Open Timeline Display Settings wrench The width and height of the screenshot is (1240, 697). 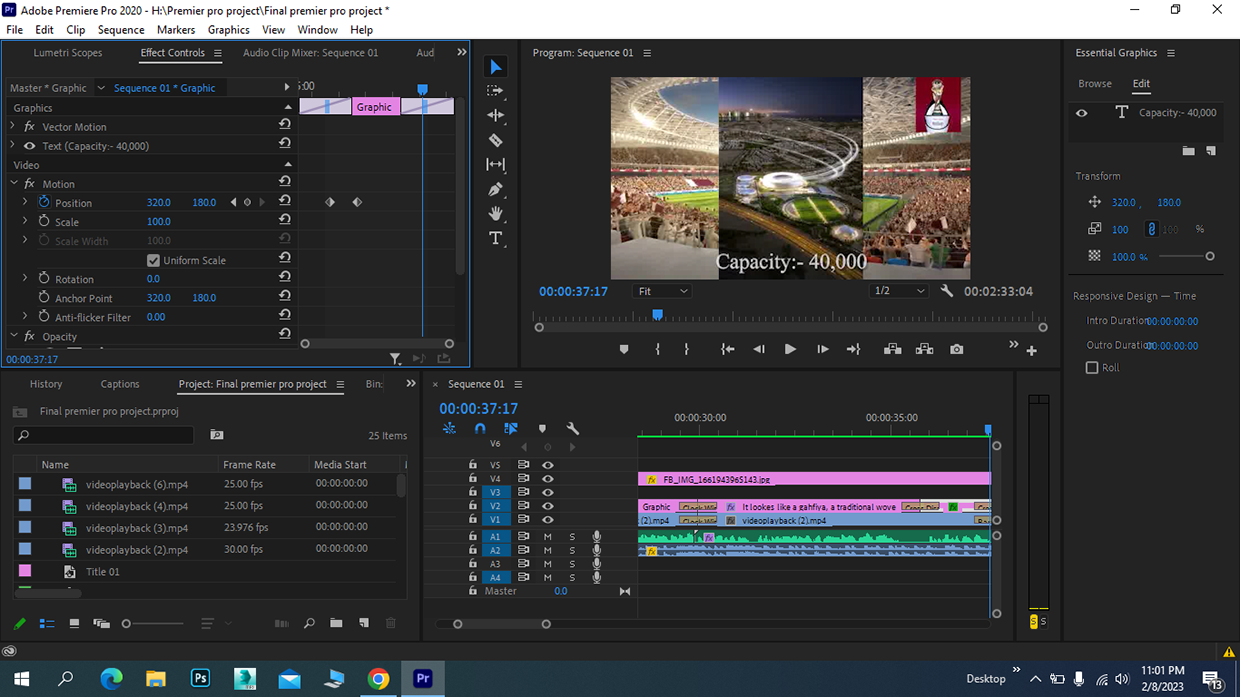click(x=573, y=428)
